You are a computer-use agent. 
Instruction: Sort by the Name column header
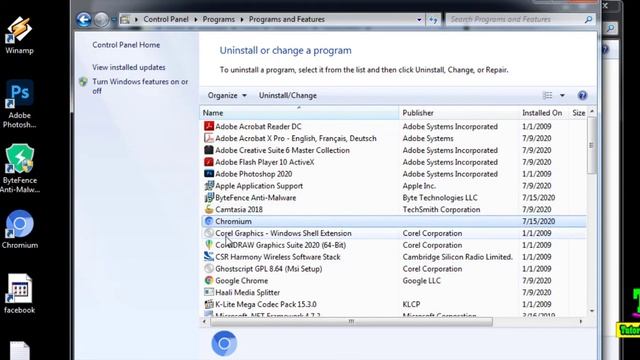click(x=299, y=113)
